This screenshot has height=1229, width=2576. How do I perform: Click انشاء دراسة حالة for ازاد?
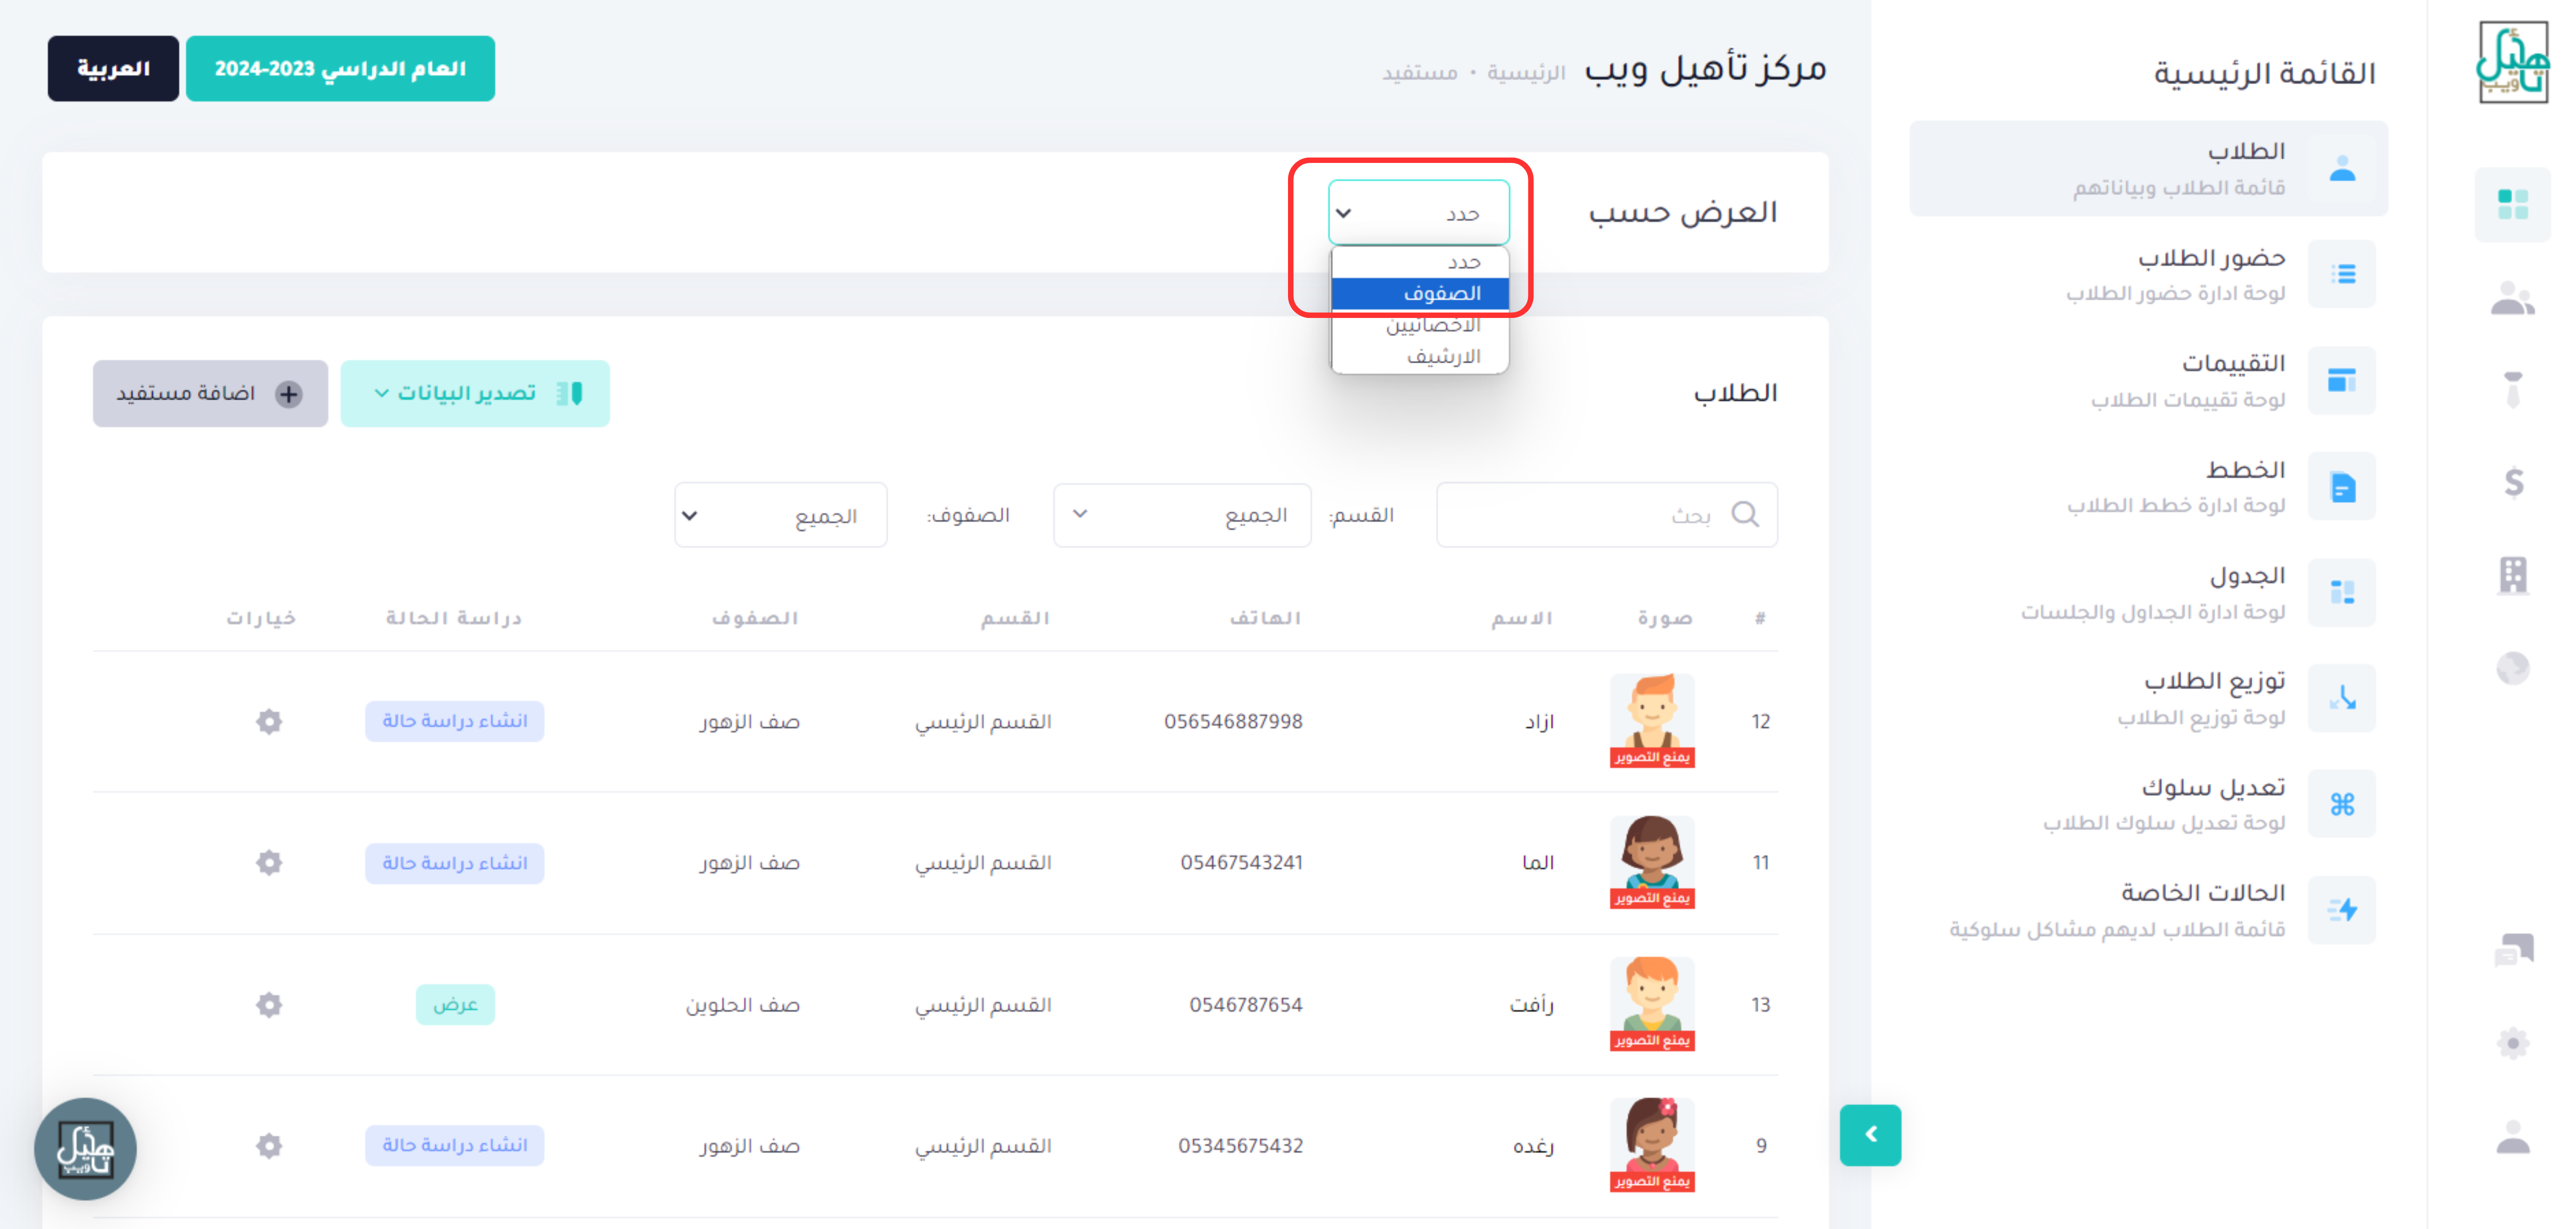[x=454, y=721]
